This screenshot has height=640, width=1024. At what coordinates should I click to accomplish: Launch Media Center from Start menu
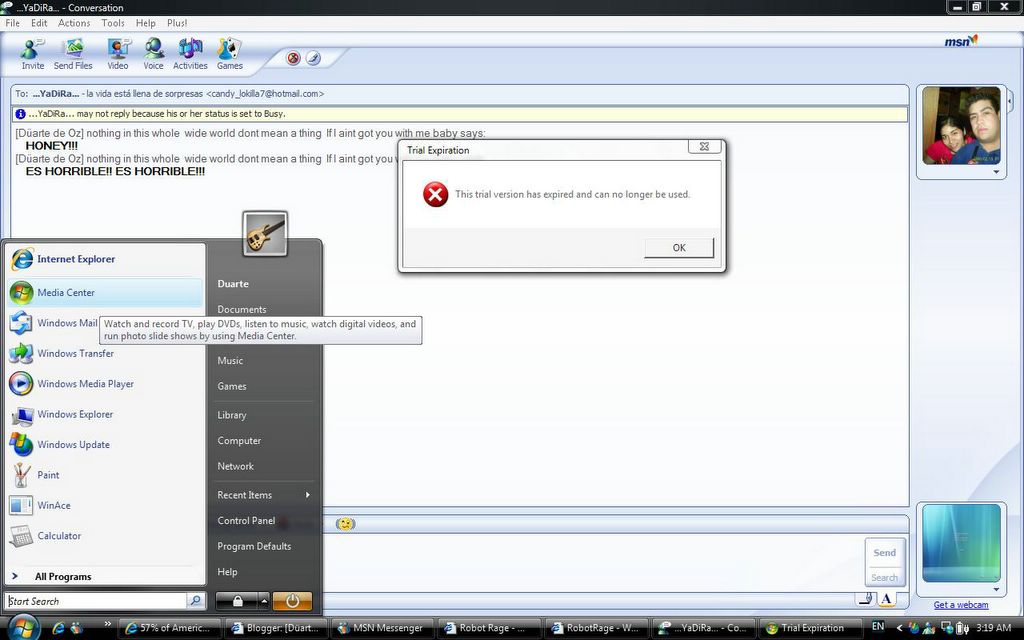point(105,293)
